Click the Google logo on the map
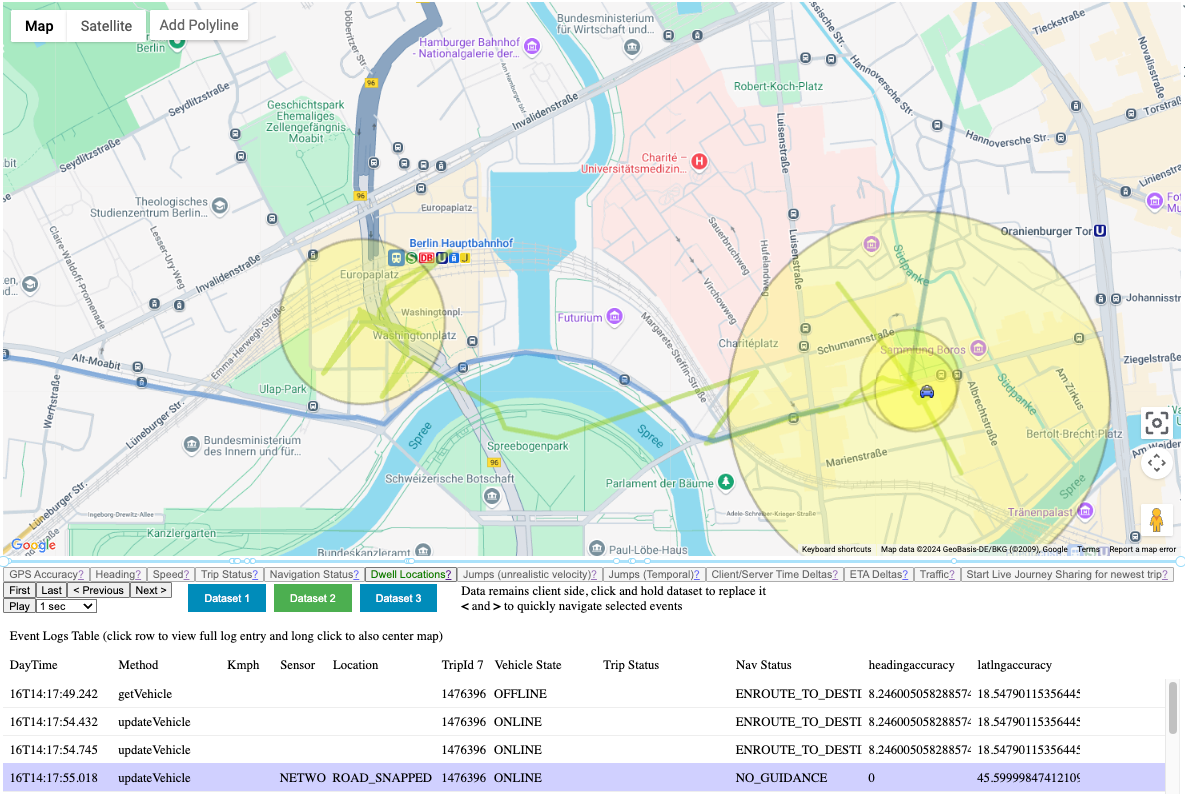The width and height of the screenshot is (1185, 794). coord(33,544)
